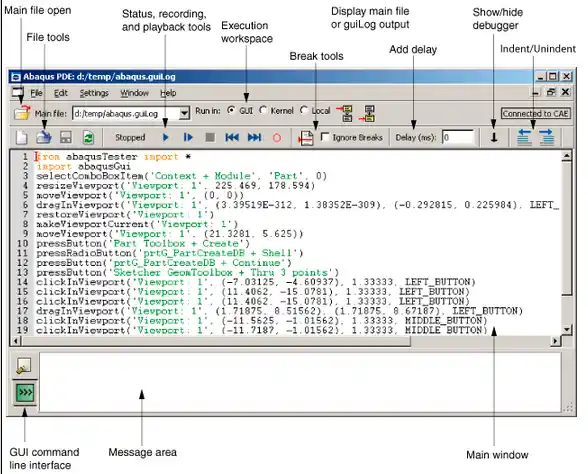Screen dimensions: 588x474
Task: Click the vertical scrollbar down arrow
Action: pos(567,330)
